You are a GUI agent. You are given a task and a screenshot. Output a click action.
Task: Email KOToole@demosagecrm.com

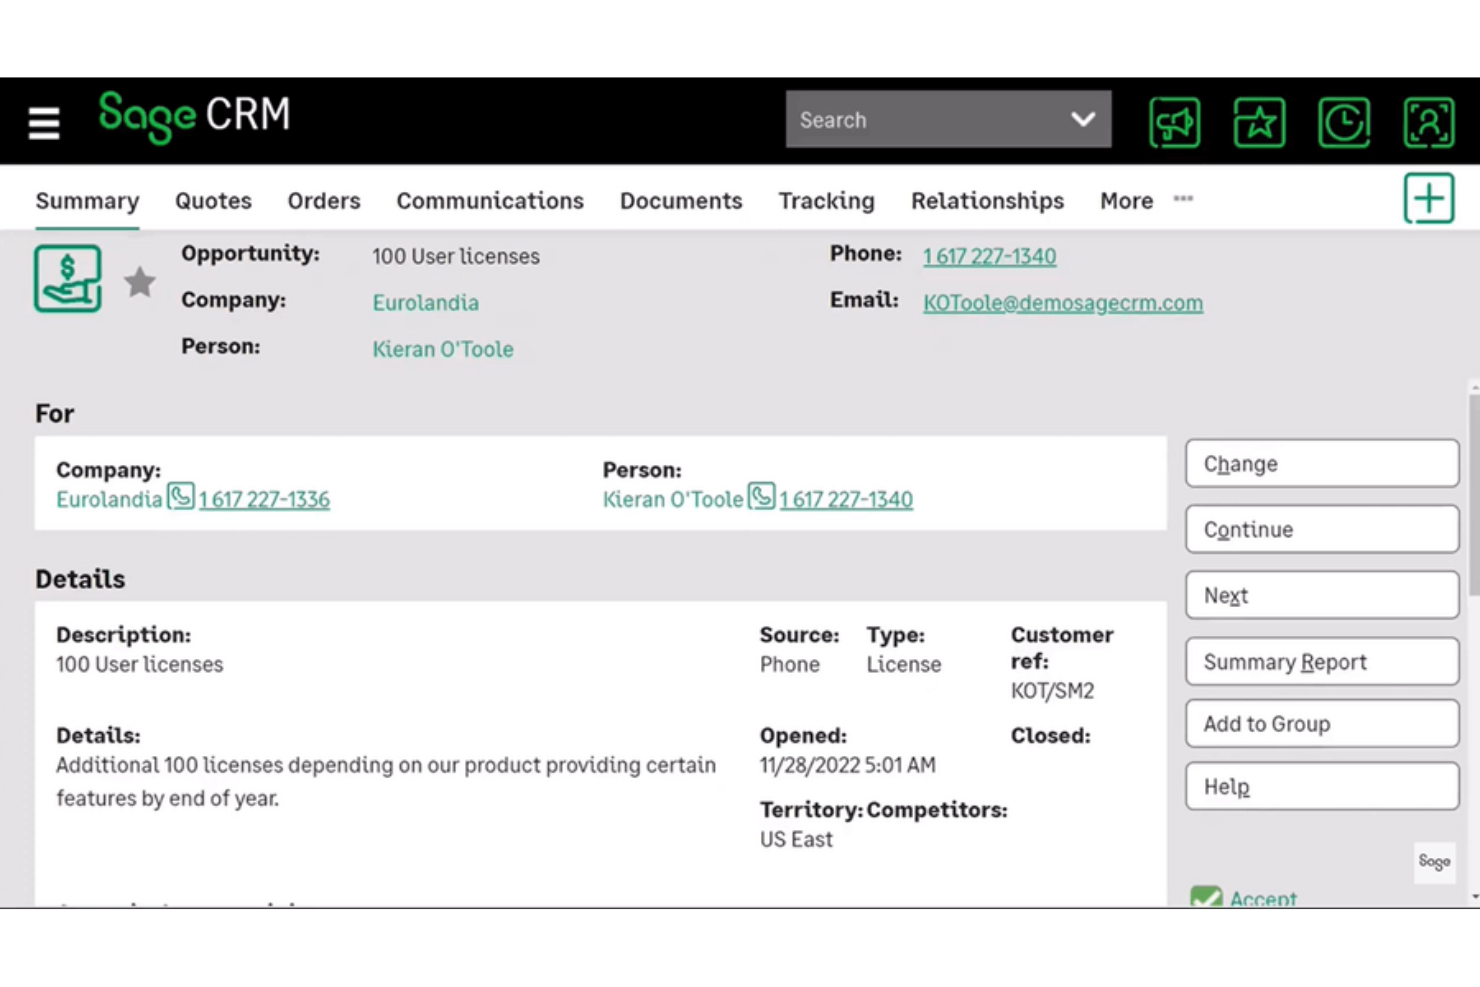click(1063, 302)
